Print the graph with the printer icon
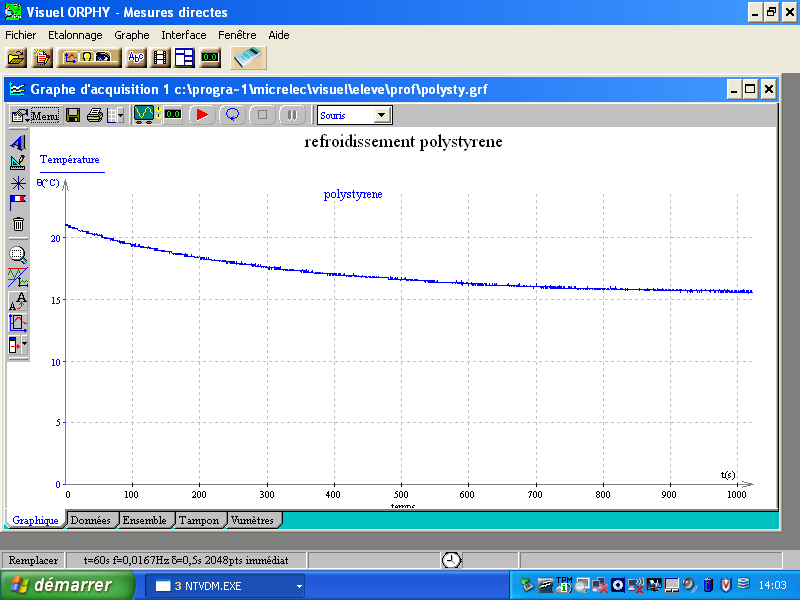The image size is (800, 600). 95,115
